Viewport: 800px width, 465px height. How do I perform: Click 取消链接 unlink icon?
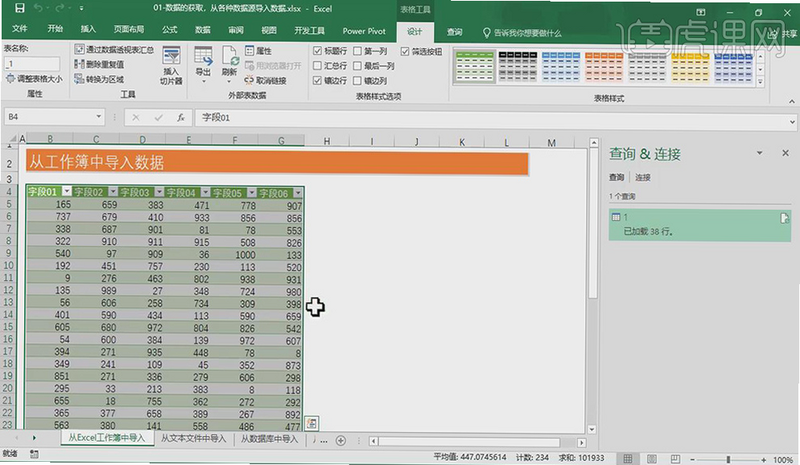(249, 80)
